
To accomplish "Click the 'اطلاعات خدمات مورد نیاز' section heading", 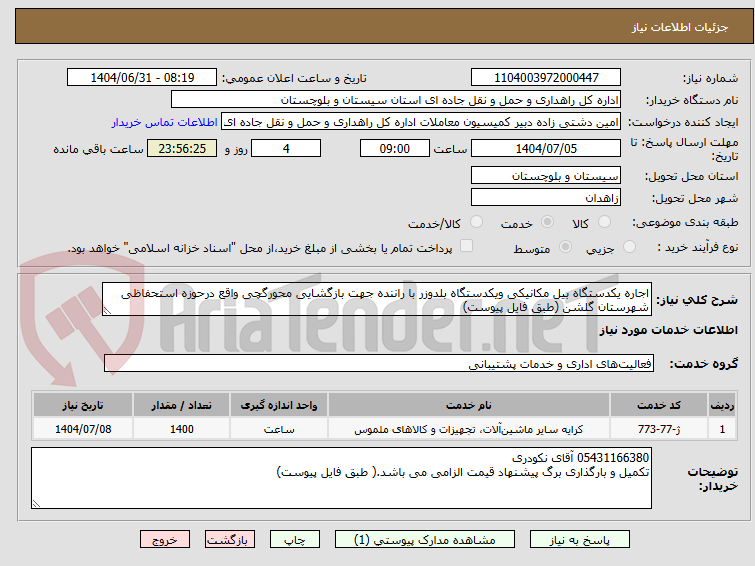I will click(x=668, y=330).
